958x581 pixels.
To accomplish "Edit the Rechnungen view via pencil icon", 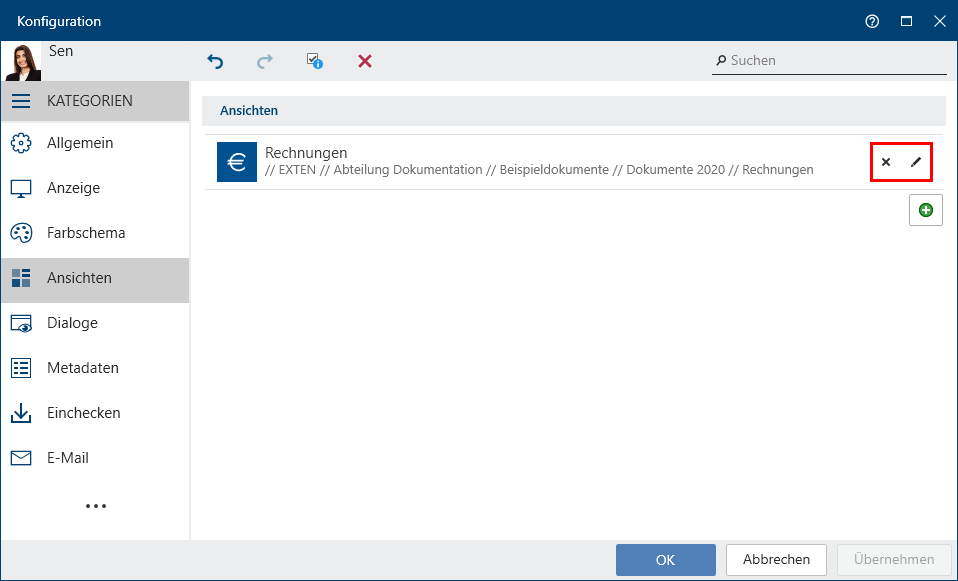I will [916, 162].
